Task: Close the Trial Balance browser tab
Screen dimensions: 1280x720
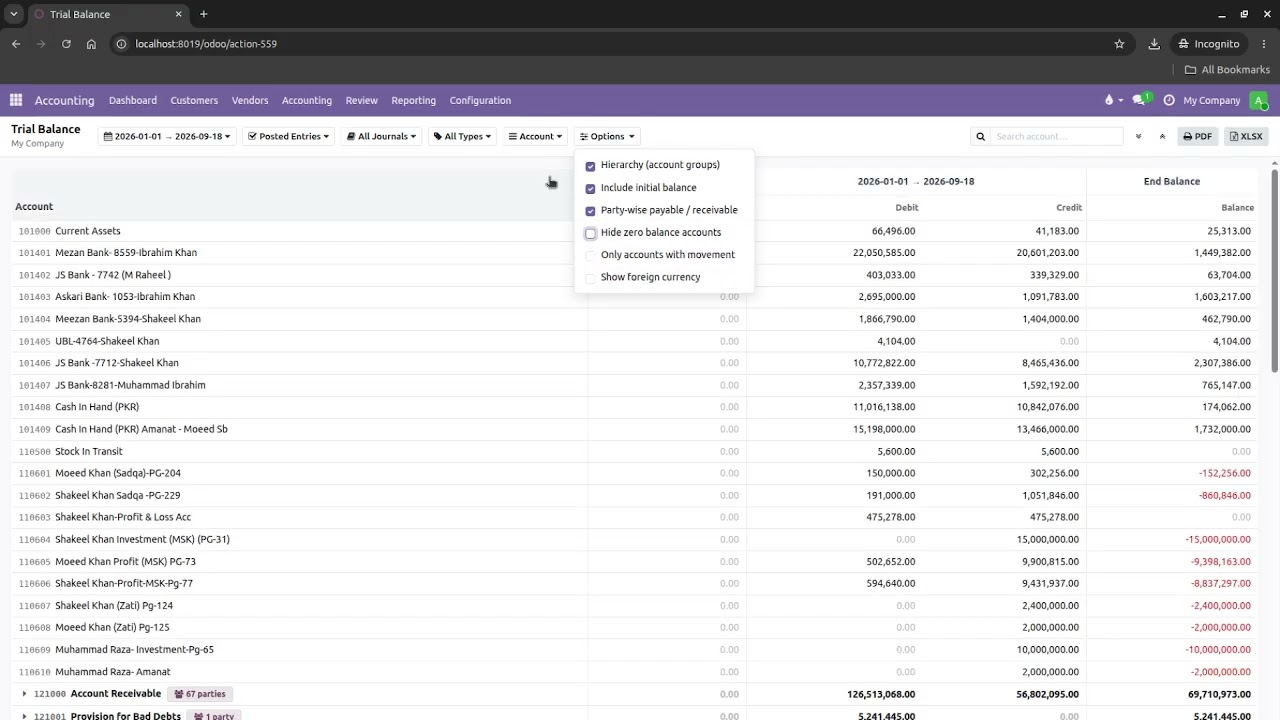Action: 179,14
